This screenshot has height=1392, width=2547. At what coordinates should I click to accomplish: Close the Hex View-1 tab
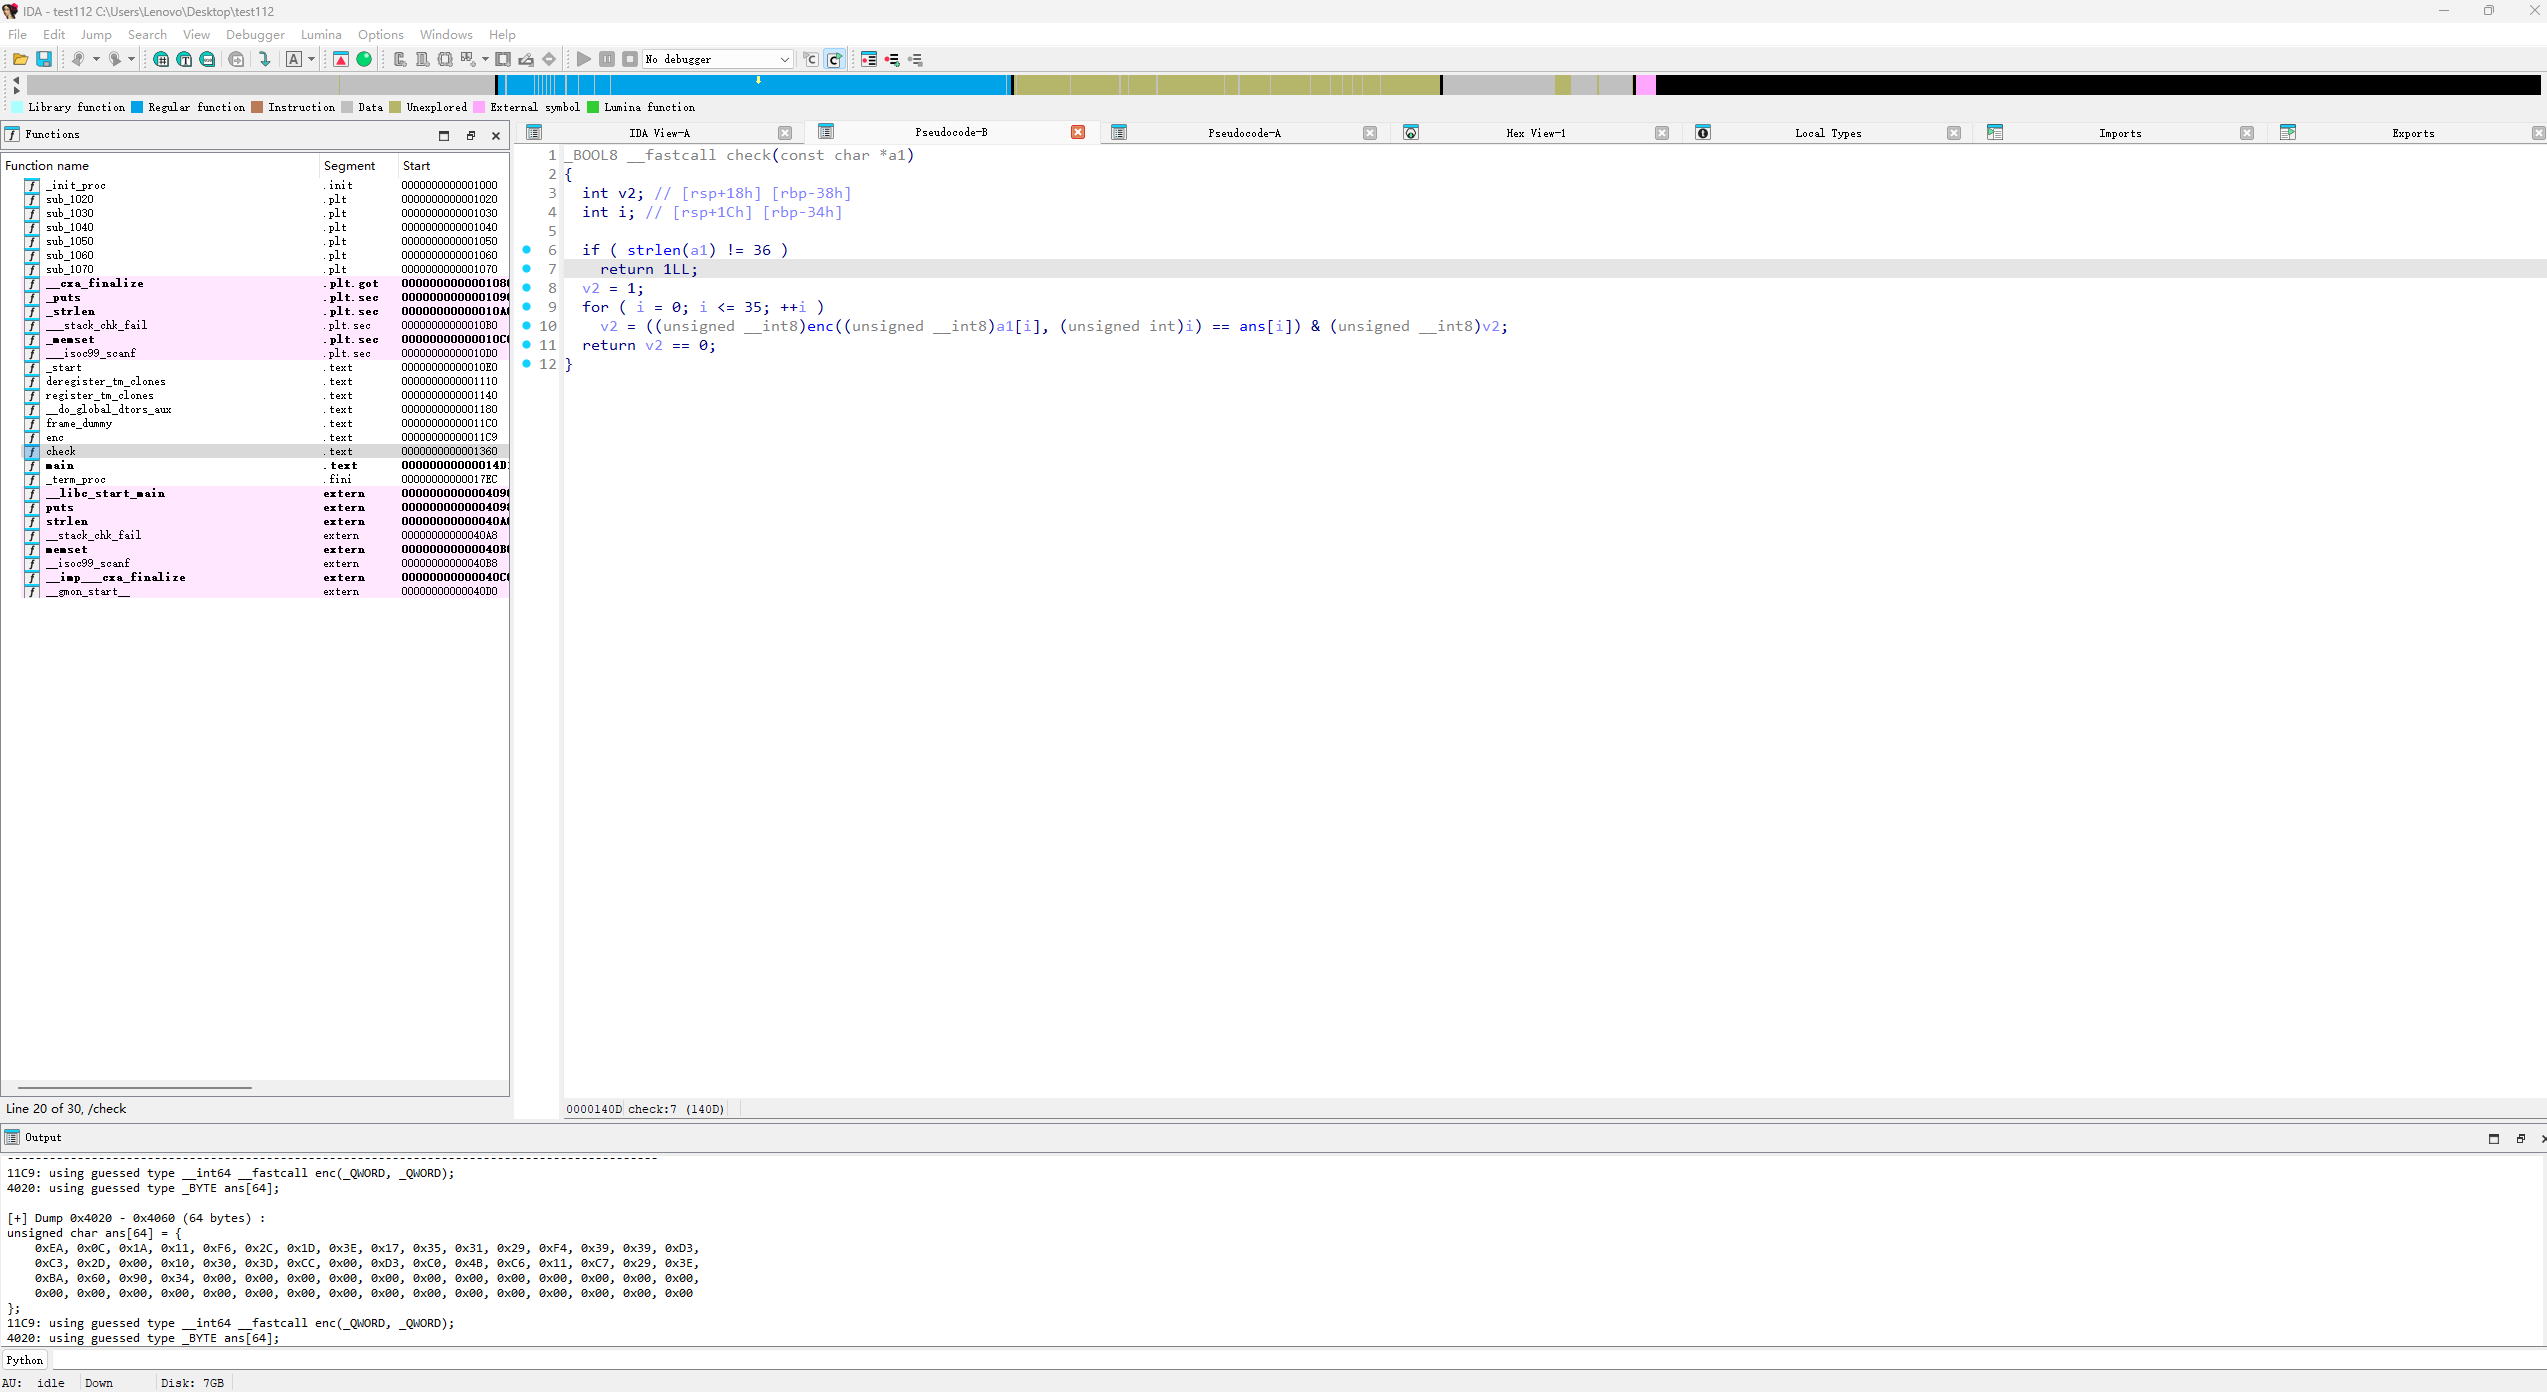[1662, 133]
